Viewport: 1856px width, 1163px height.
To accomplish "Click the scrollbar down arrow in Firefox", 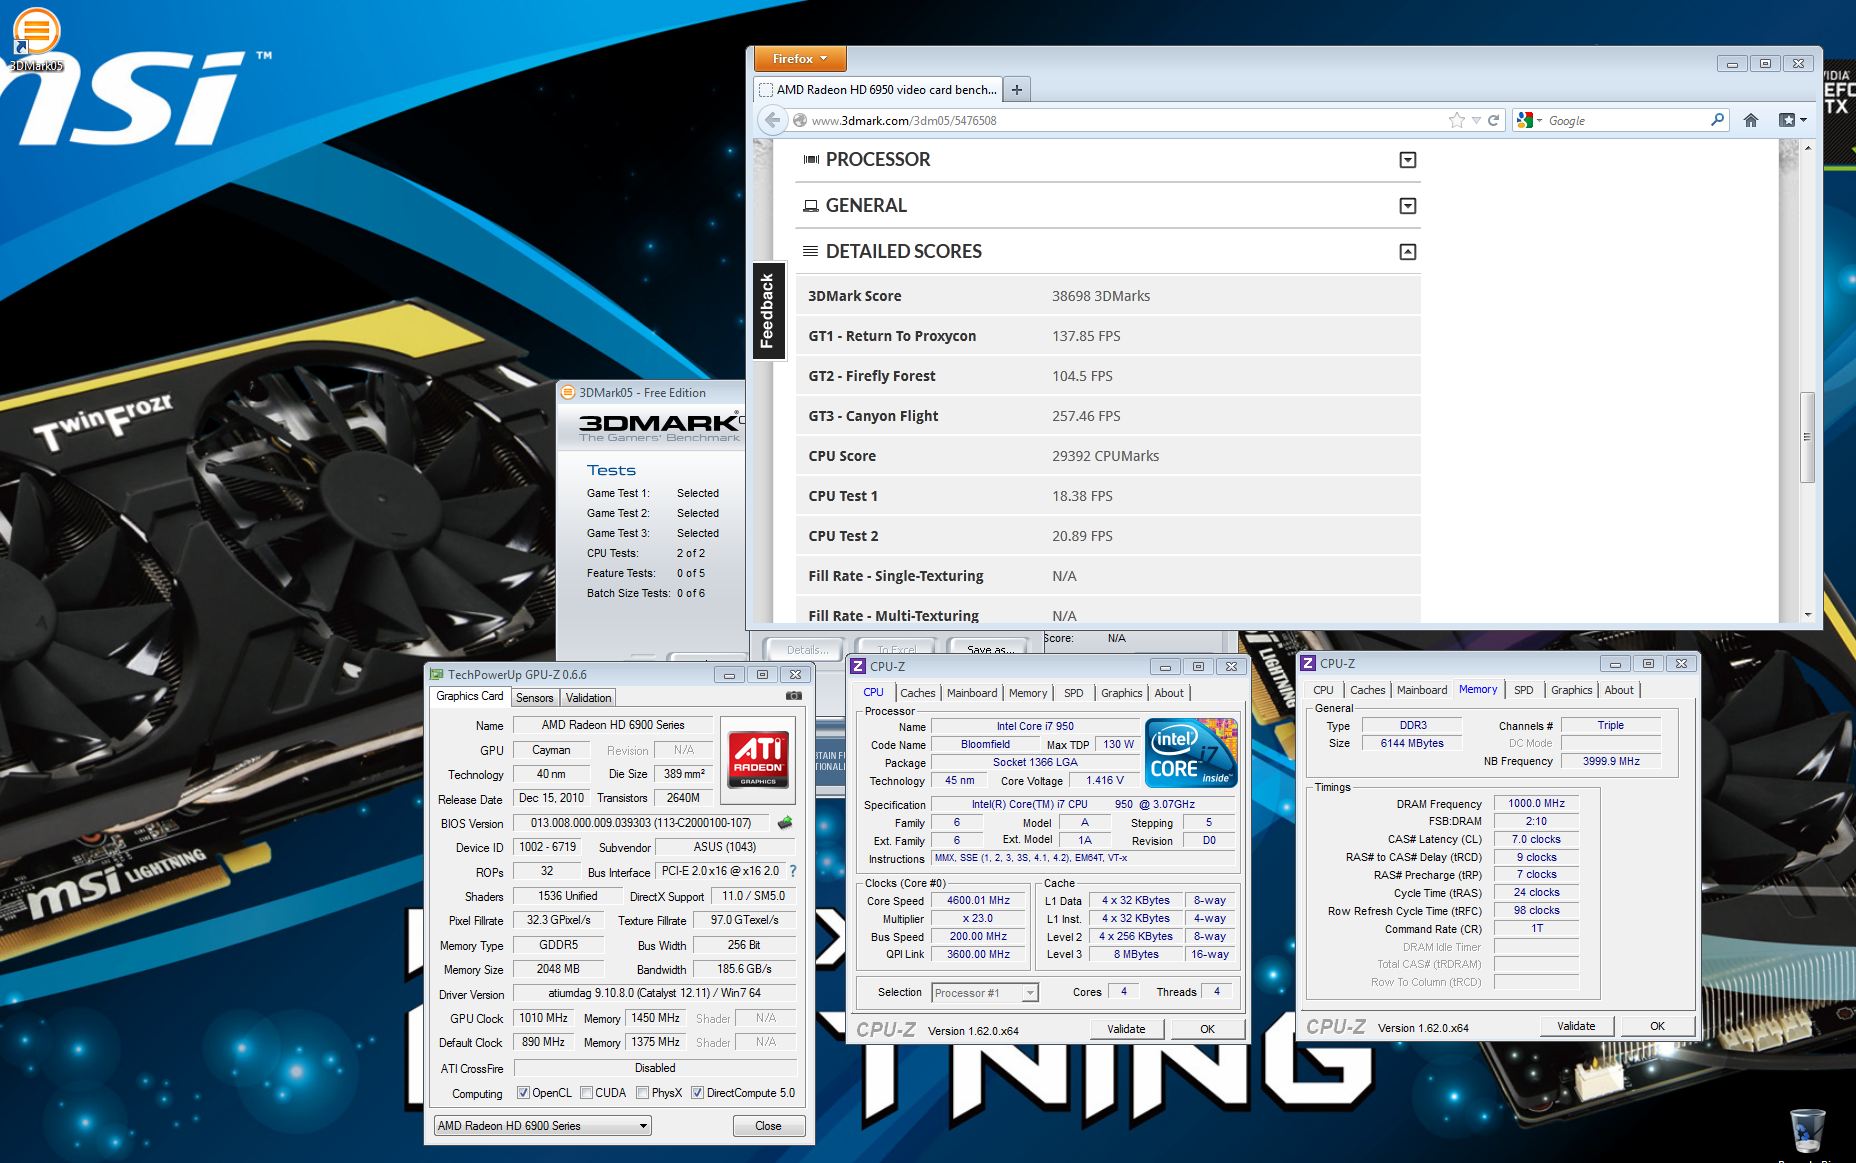I will (1806, 615).
